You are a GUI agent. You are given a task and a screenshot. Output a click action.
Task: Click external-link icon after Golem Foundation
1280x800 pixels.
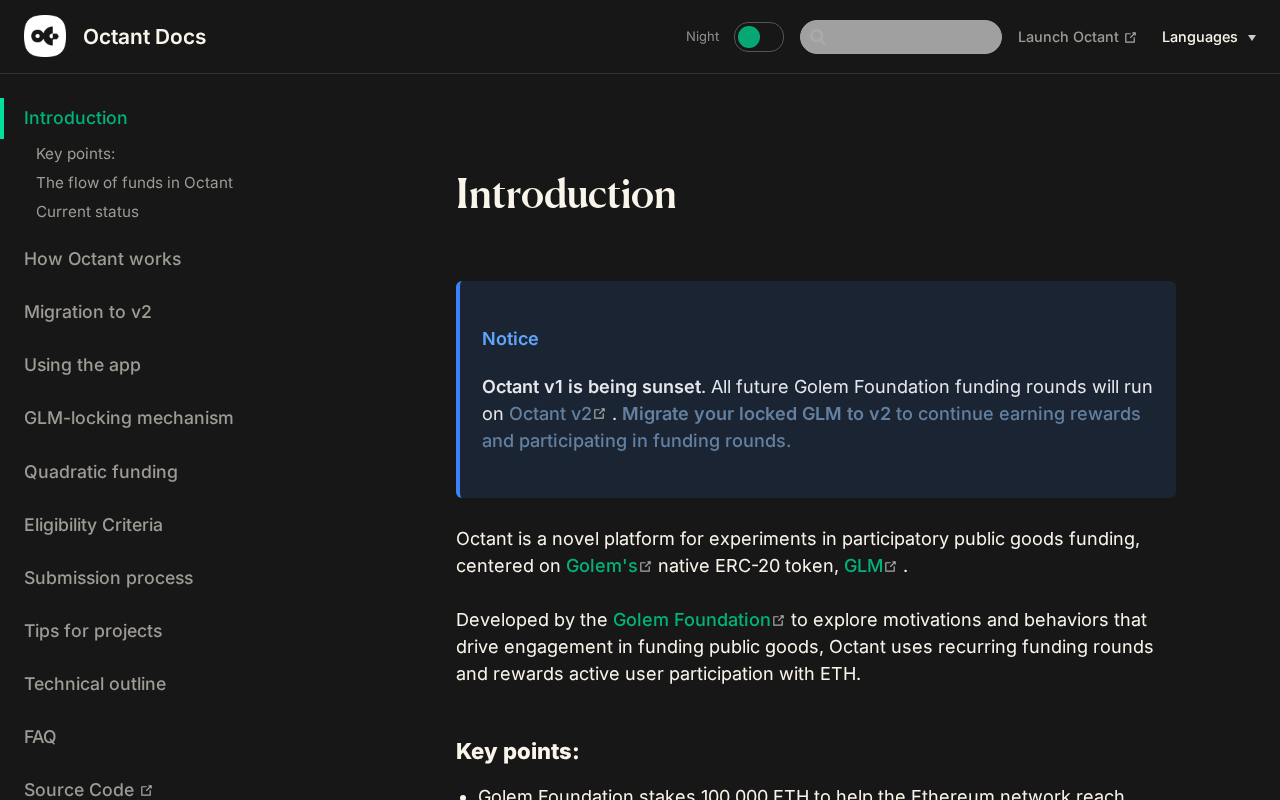(x=779, y=621)
